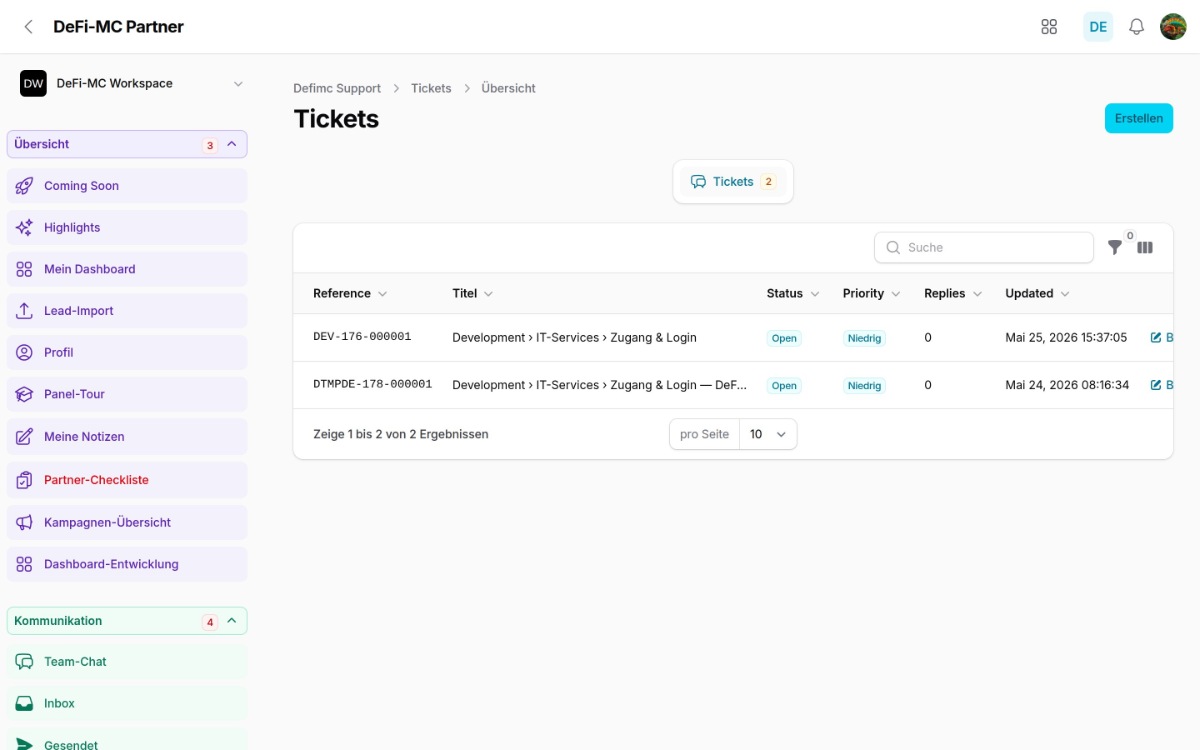1200x750 pixels.
Task: Click the Highlights sparkle icon
Action: 25,228
